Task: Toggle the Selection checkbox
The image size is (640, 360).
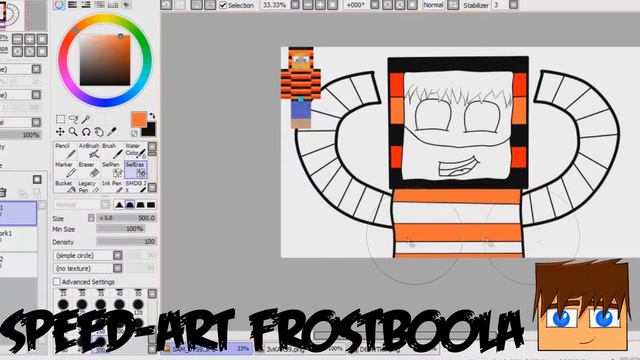Action: click(x=223, y=5)
